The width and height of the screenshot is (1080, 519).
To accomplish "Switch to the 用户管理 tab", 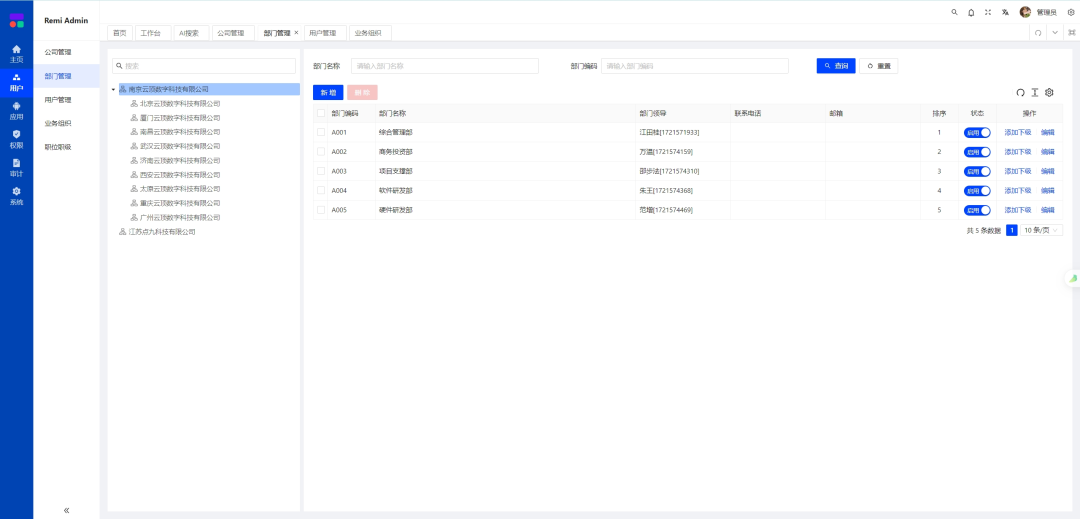I will tap(323, 33).
